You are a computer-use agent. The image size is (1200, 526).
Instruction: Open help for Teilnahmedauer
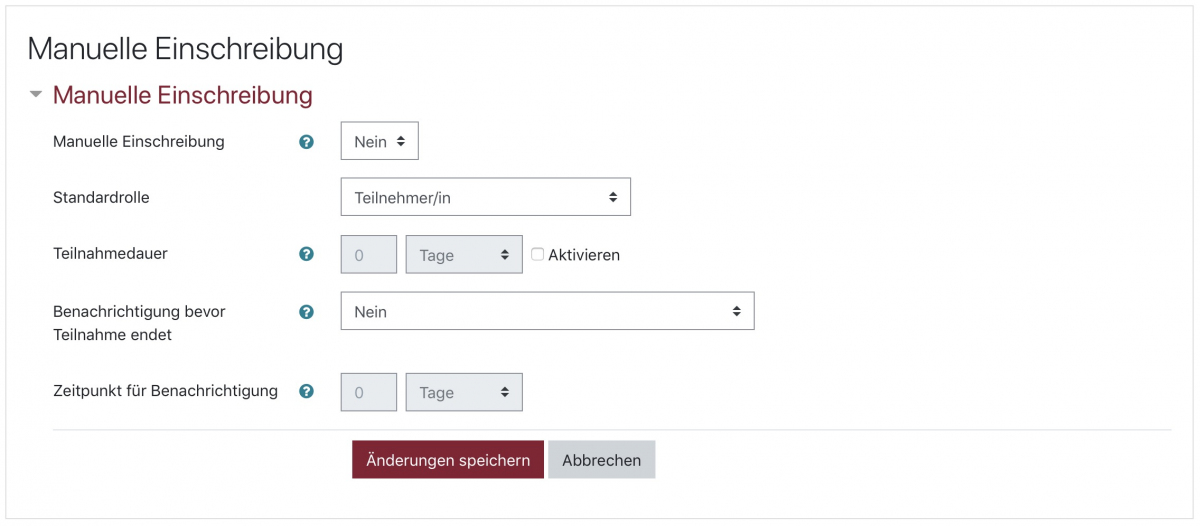[307, 254]
